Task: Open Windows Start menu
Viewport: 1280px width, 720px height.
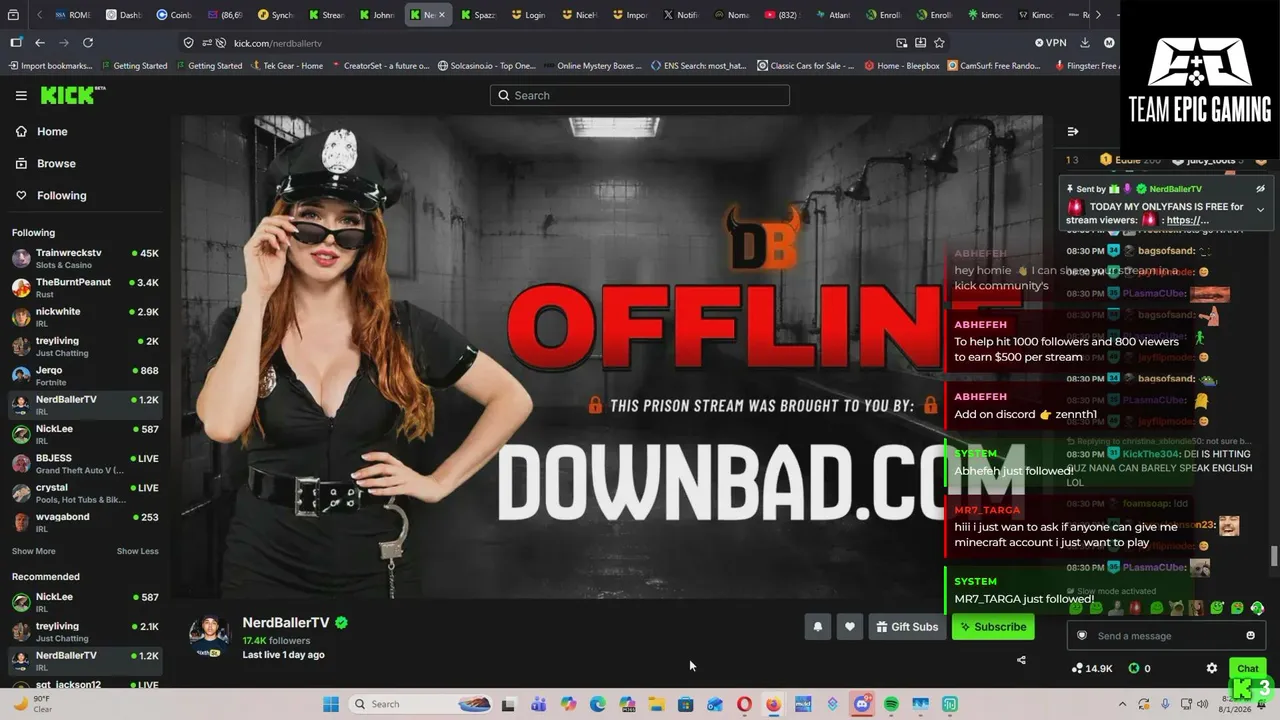Action: 331,704
